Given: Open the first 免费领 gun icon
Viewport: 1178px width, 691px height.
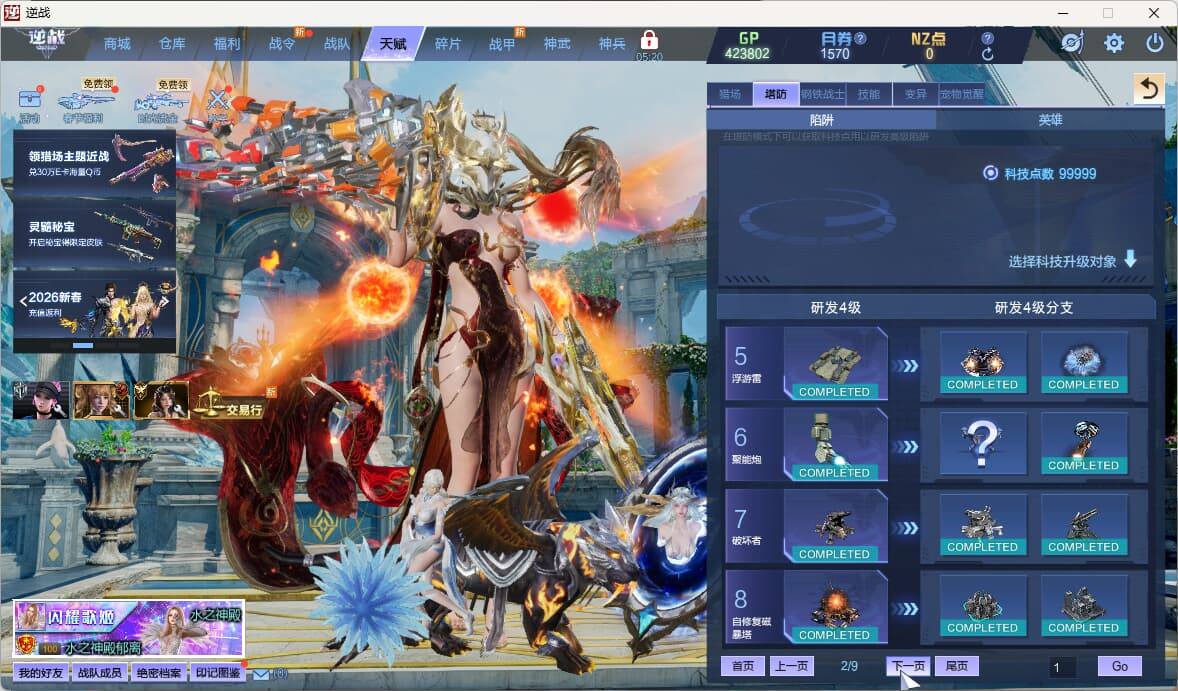Looking at the screenshot, I should [84, 101].
